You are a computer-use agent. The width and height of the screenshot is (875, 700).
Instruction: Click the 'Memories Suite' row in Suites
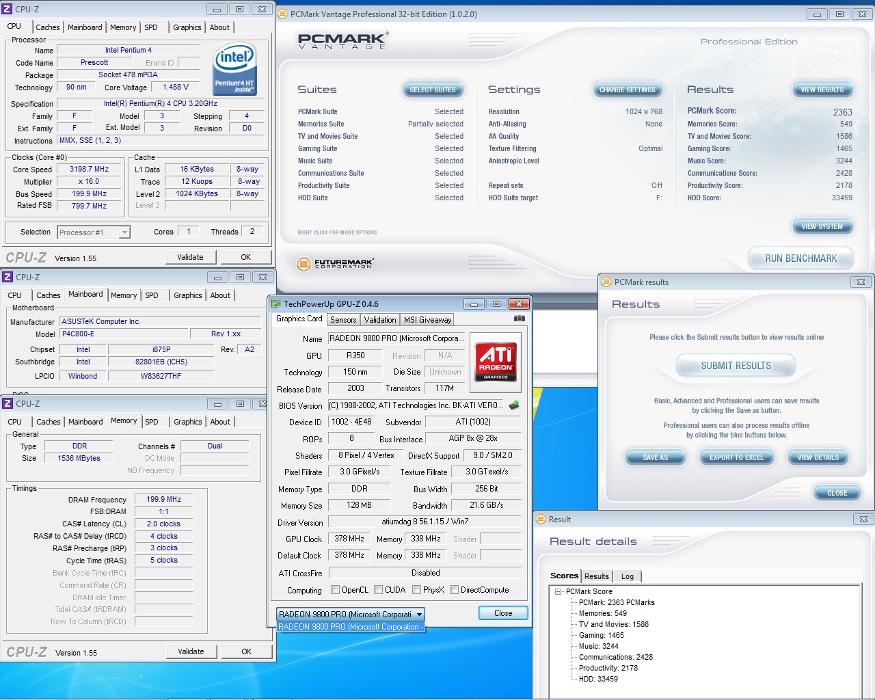tap(381, 124)
